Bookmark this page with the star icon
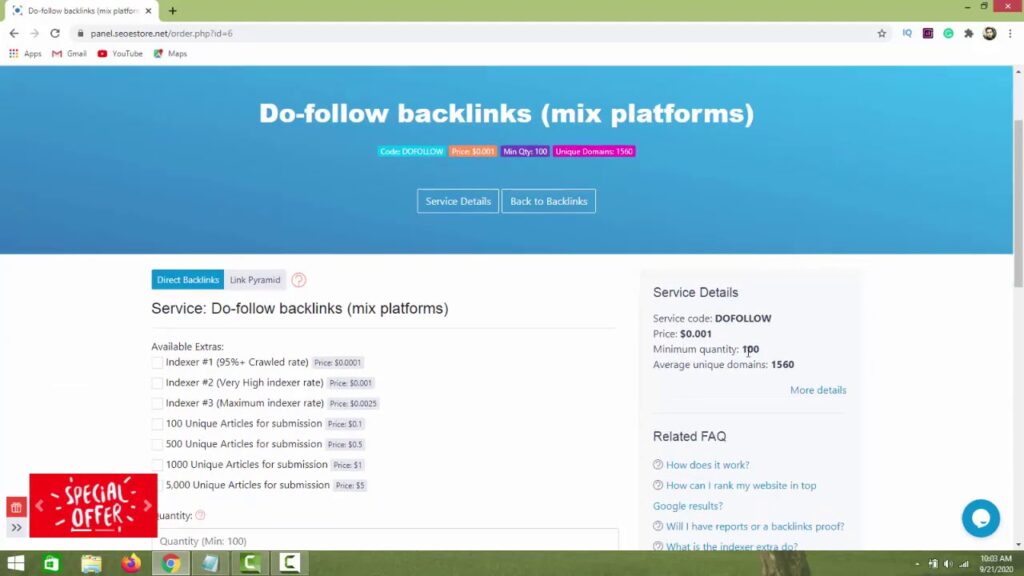 coord(882,33)
